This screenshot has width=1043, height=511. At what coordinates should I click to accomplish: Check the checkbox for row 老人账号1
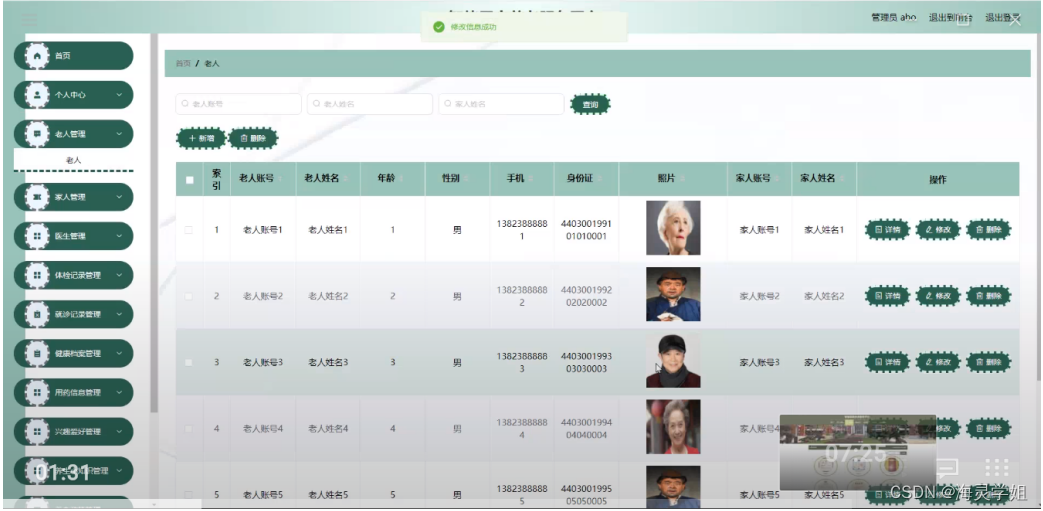189,230
